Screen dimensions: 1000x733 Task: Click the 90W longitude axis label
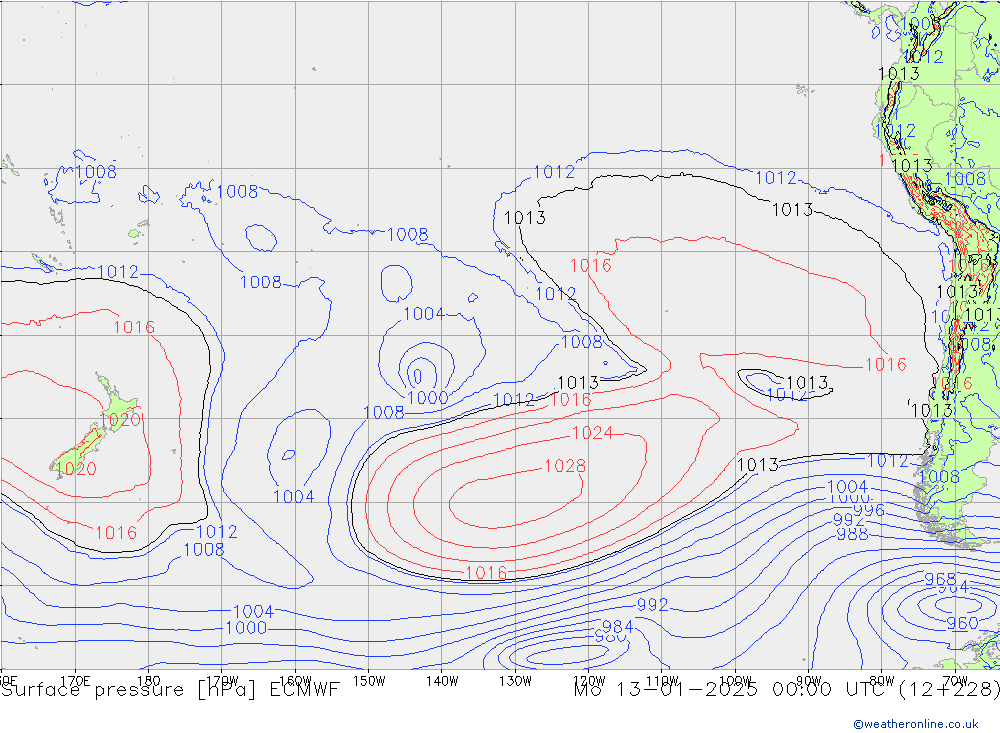click(808, 680)
